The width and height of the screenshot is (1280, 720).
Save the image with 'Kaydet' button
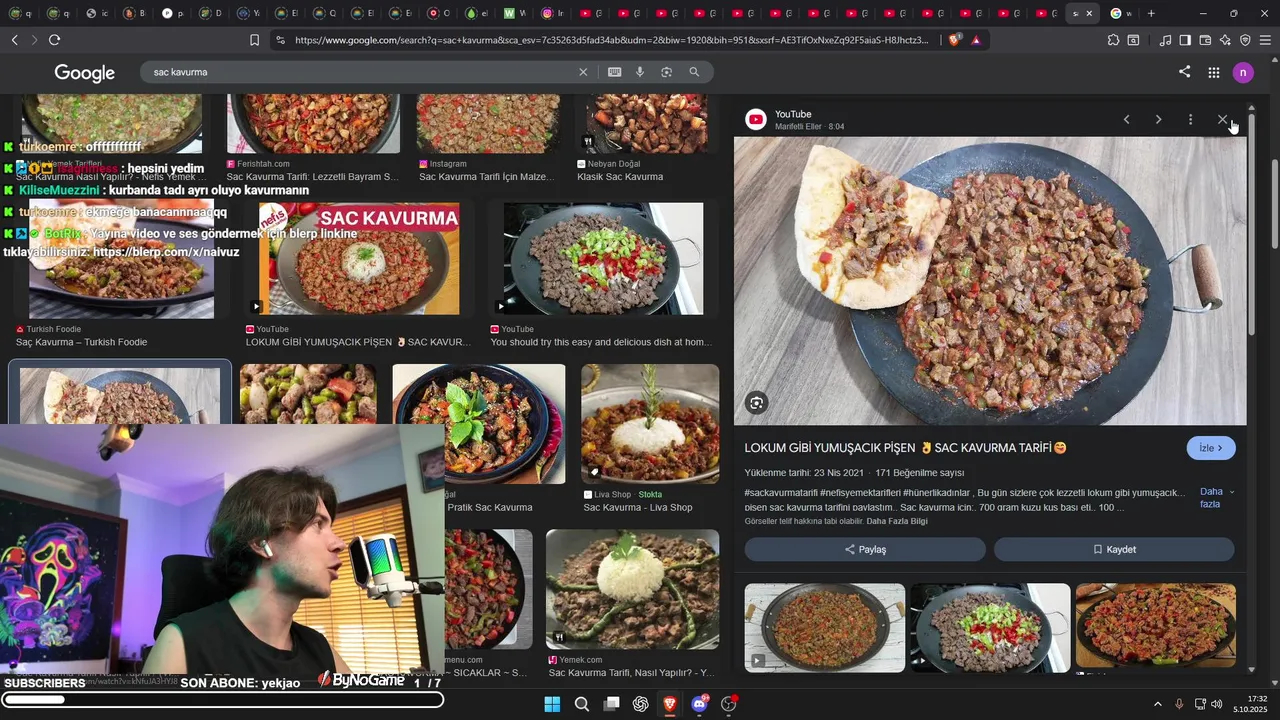[x=1114, y=549]
